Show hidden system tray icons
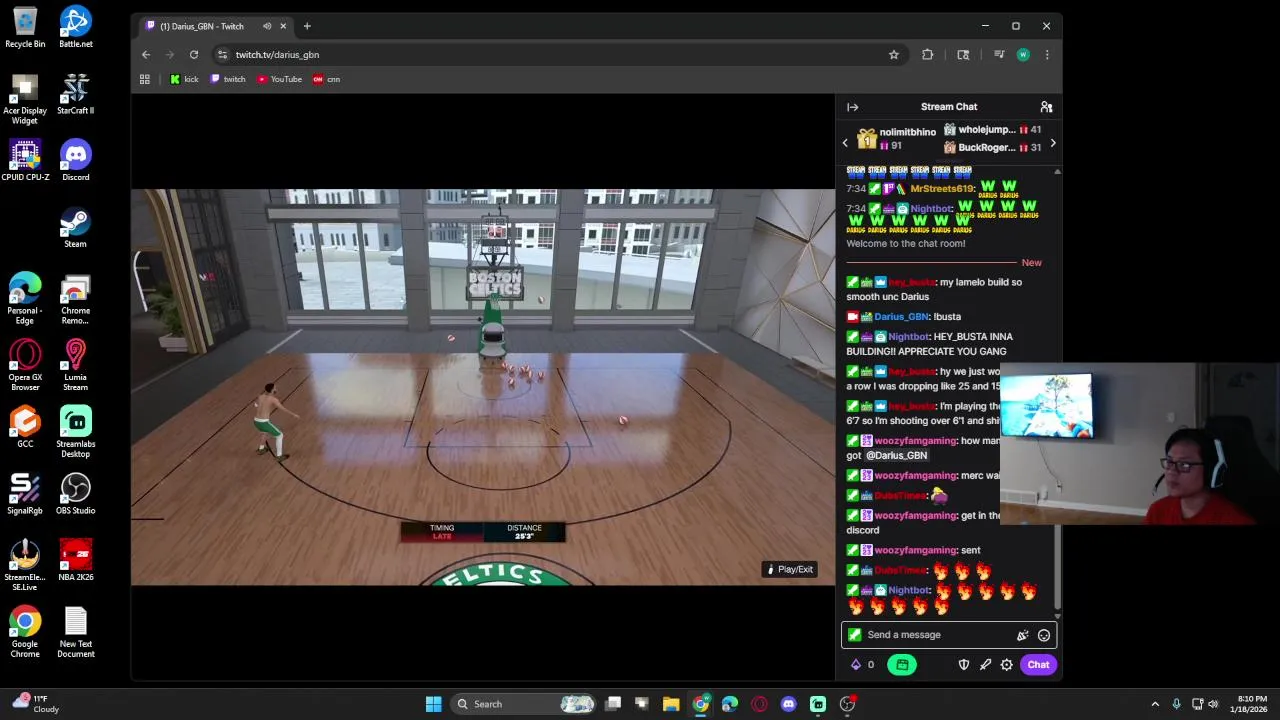This screenshot has width=1280, height=720. click(1155, 704)
